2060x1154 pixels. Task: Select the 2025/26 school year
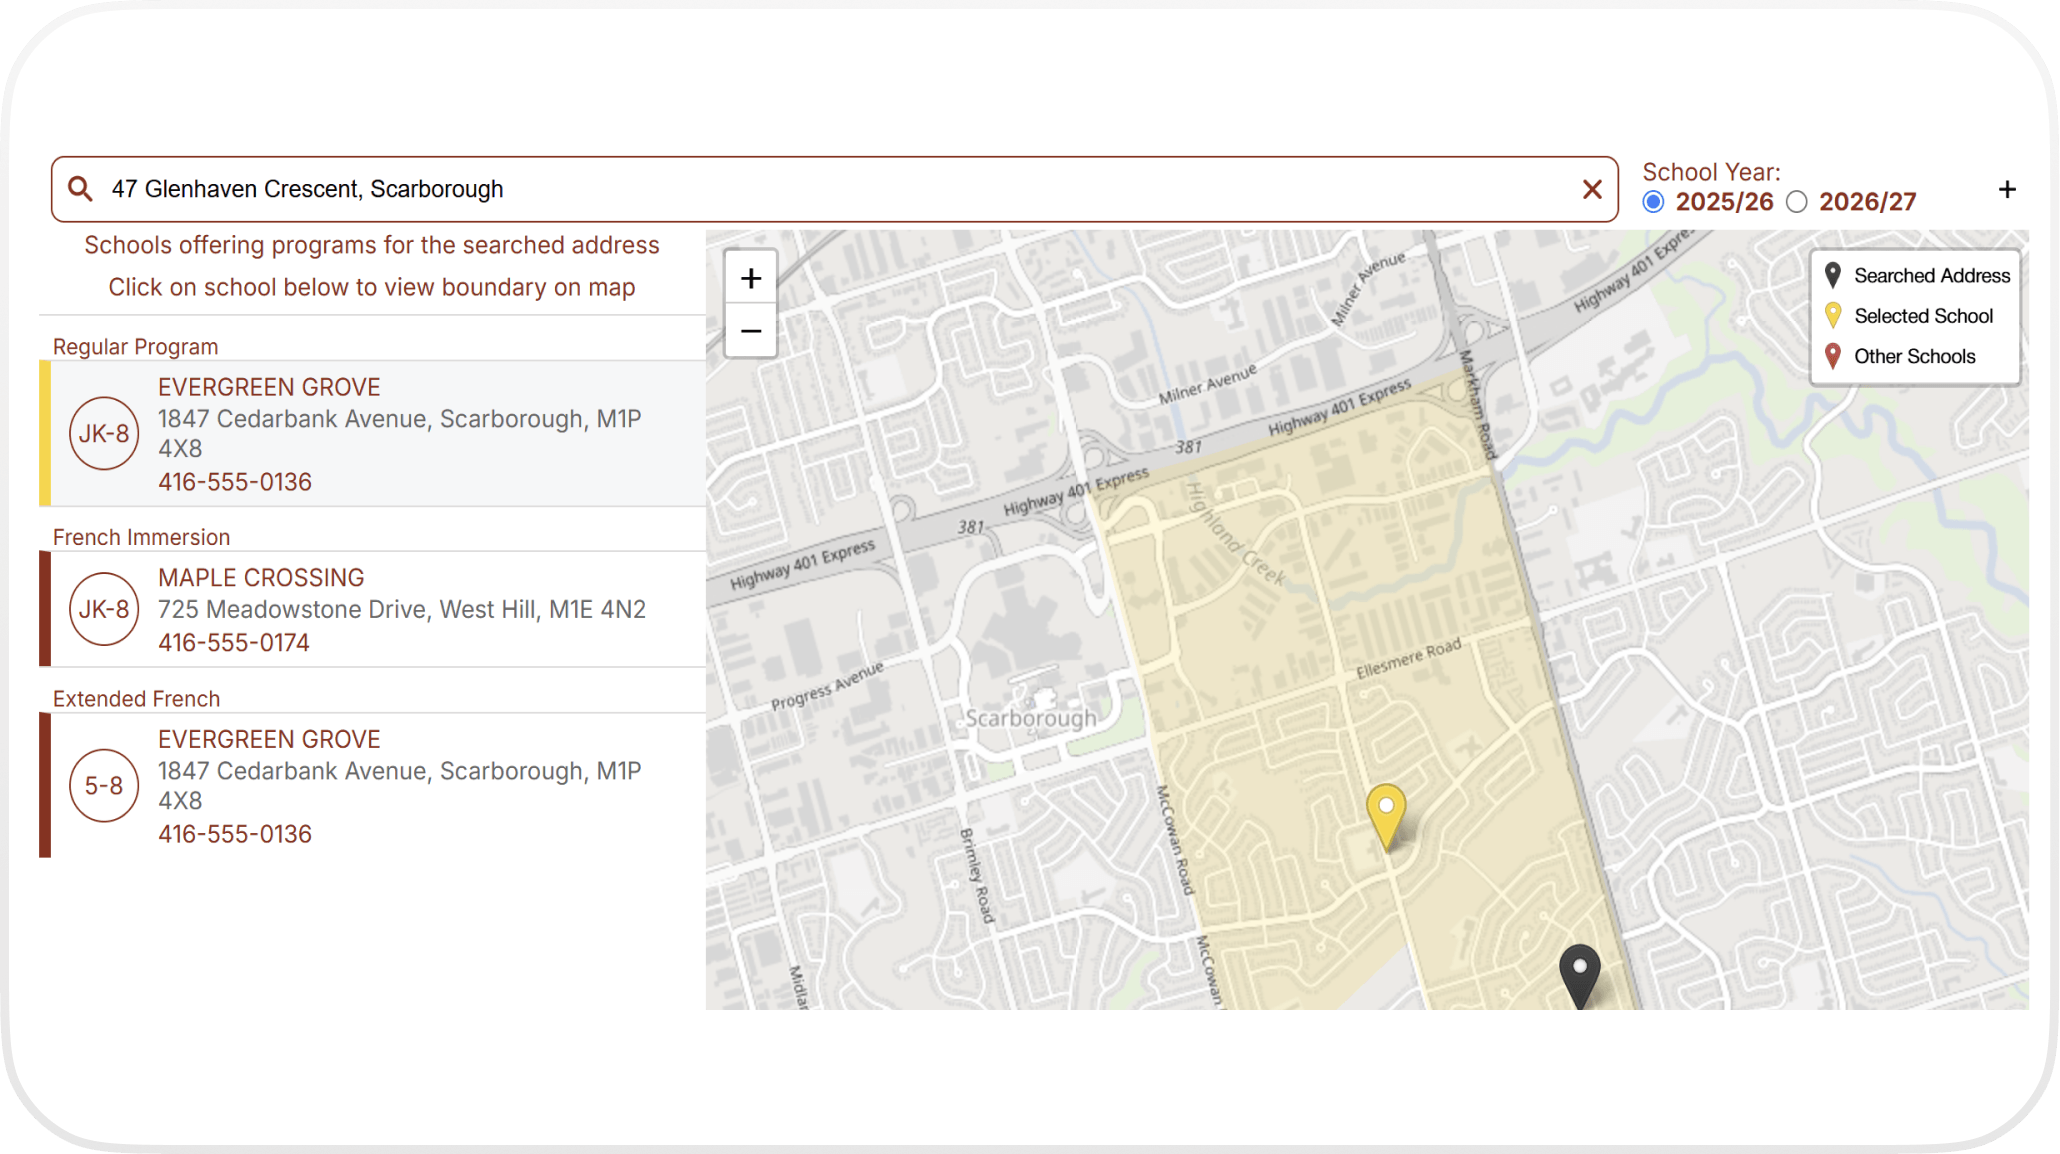(1653, 202)
